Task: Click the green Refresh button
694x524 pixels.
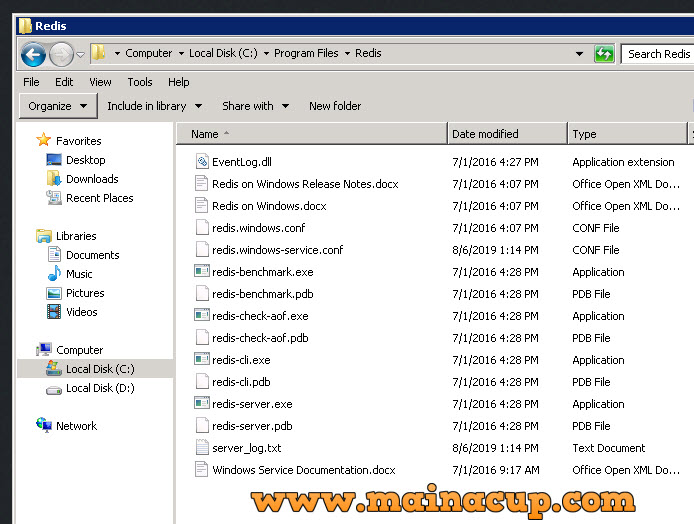Action: point(604,54)
